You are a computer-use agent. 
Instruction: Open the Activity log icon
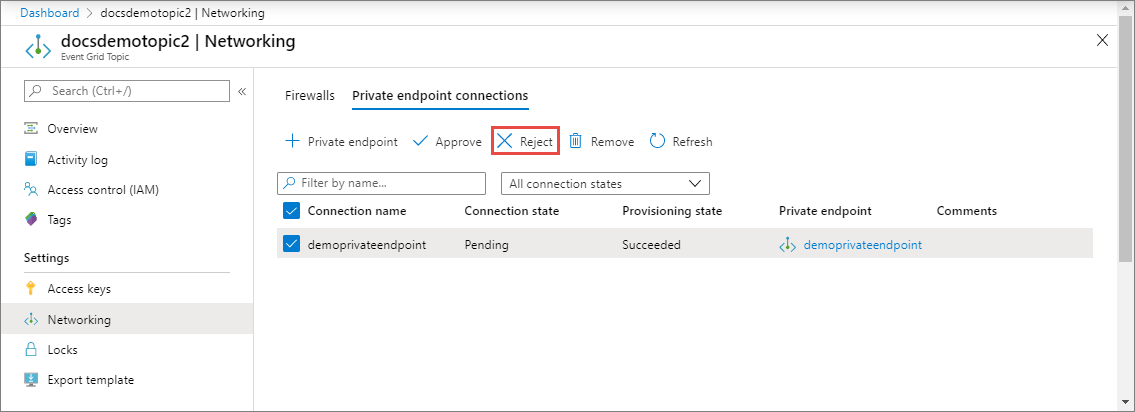pyautogui.click(x=31, y=159)
